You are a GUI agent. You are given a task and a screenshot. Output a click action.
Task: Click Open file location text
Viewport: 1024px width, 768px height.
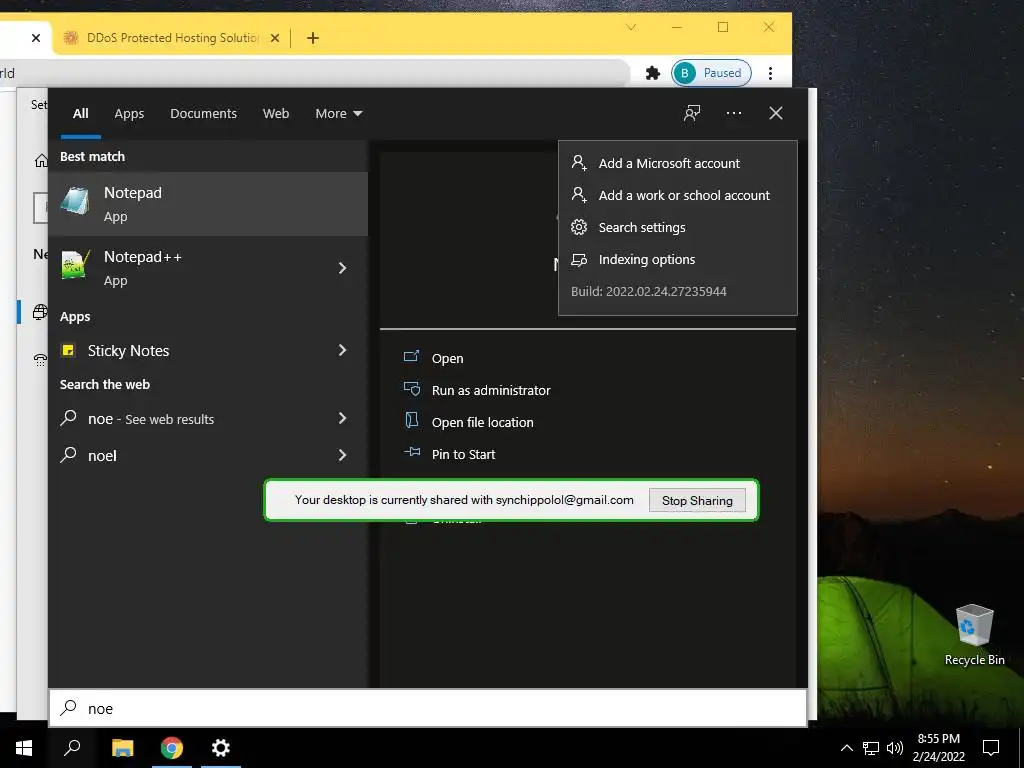click(x=483, y=423)
